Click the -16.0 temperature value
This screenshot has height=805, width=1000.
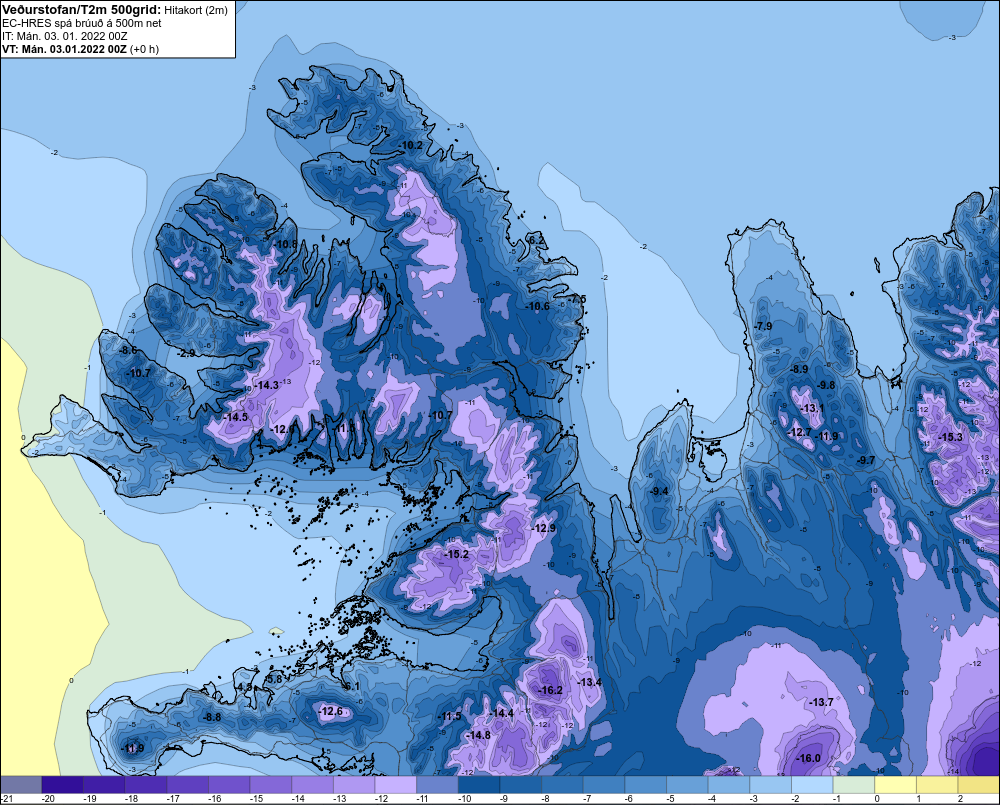tap(808, 758)
